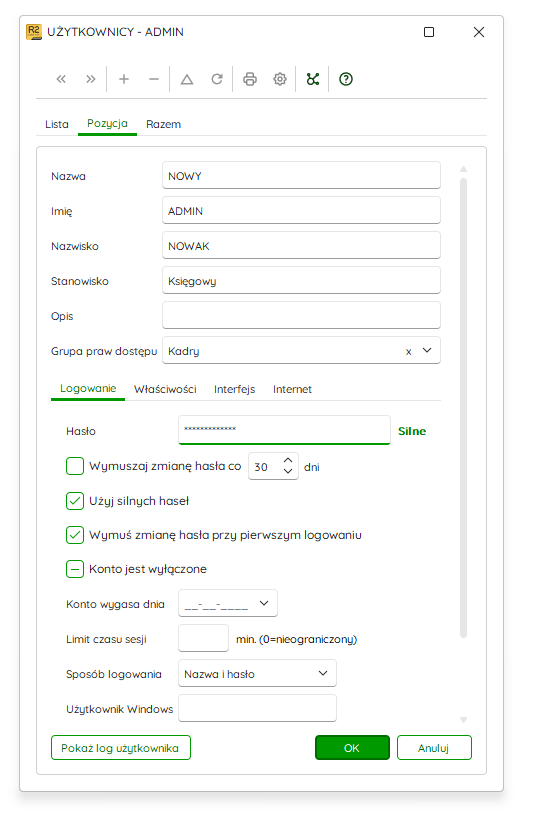The height and width of the screenshot is (824, 540).
Task: Open settings with the gear icon
Action: 280,79
